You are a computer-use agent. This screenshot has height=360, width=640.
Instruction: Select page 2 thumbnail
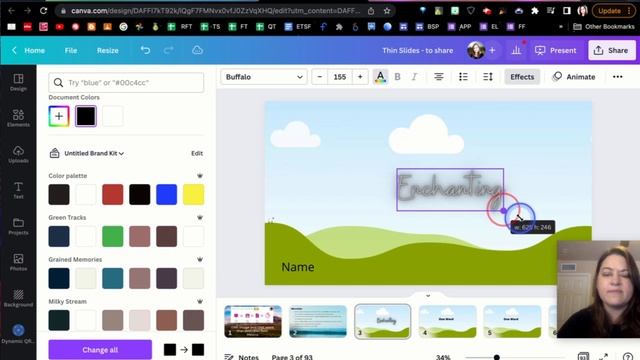coord(318,321)
